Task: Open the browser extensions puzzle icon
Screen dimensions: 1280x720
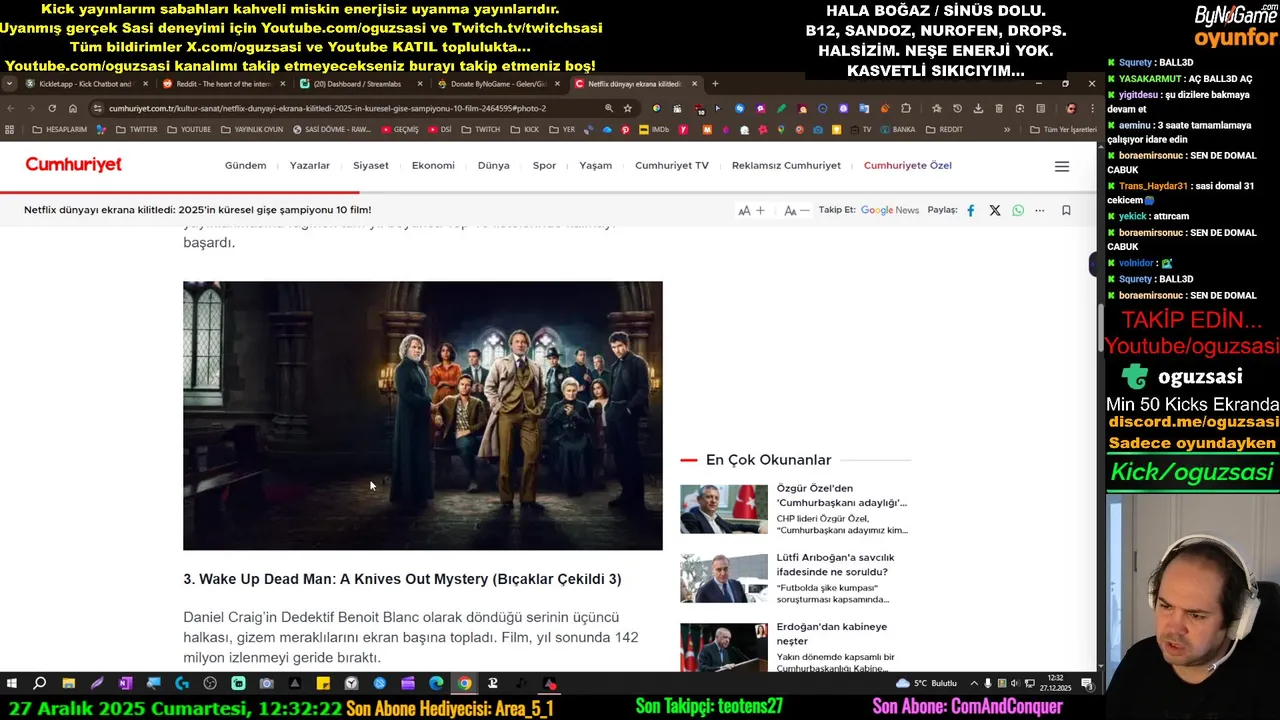Action: coord(906,108)
